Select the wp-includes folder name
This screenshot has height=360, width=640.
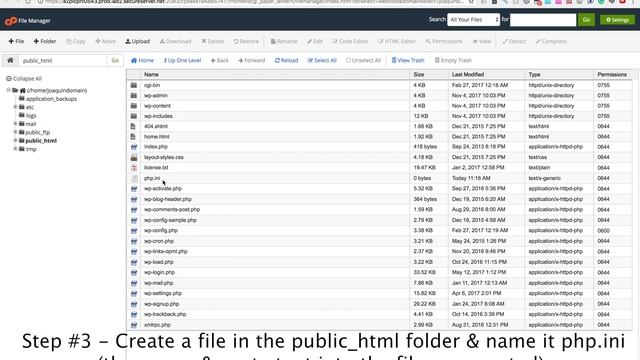tap(158, 116)
